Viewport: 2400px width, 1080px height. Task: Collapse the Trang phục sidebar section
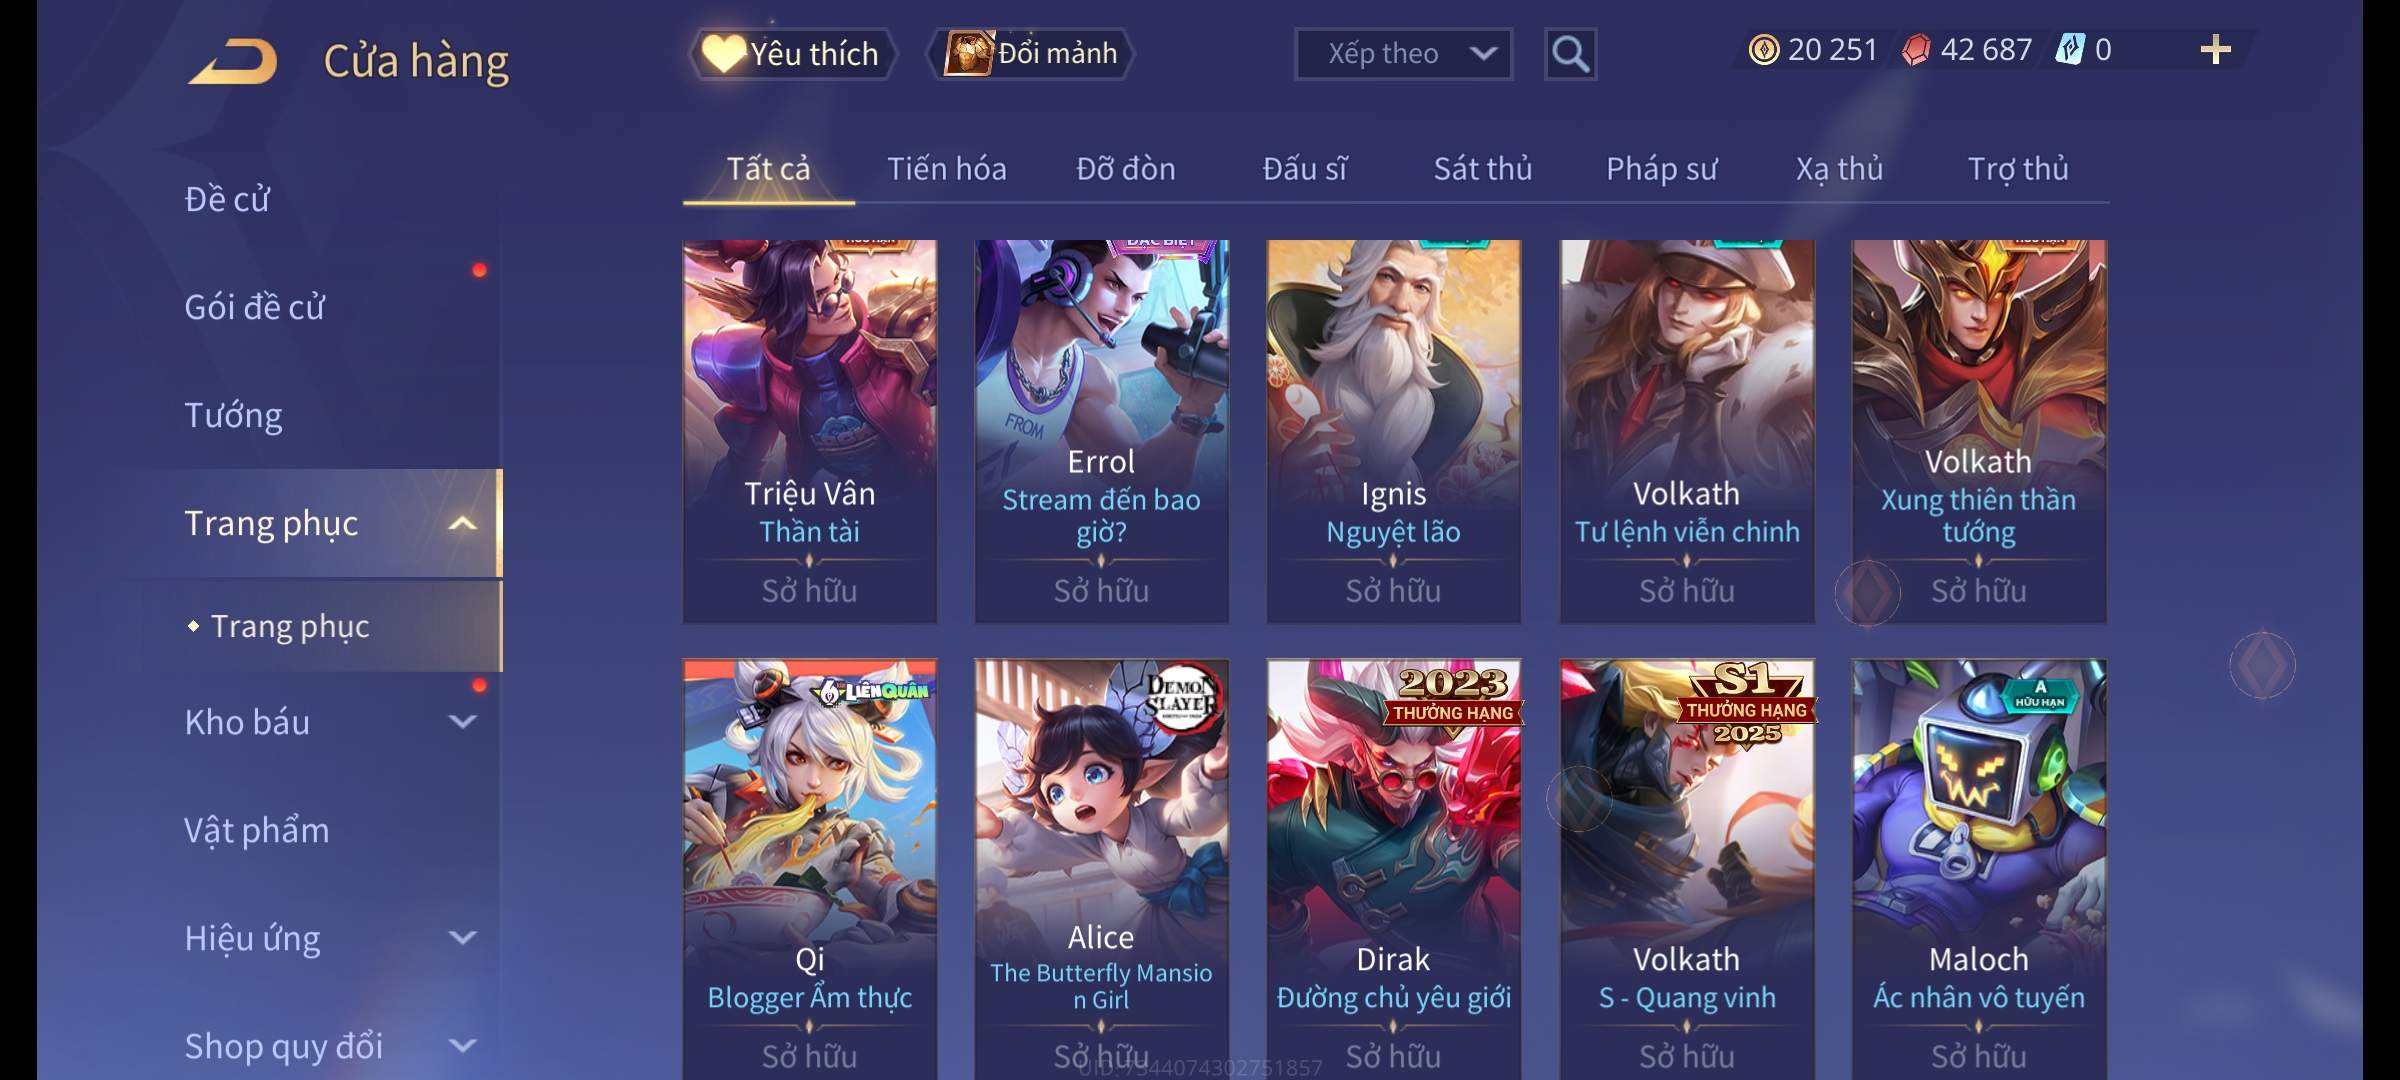coord(462,523)
